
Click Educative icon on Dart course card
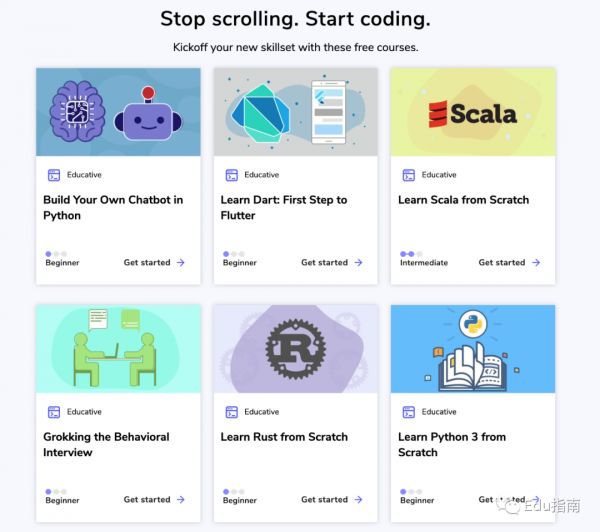pos(231,175)
